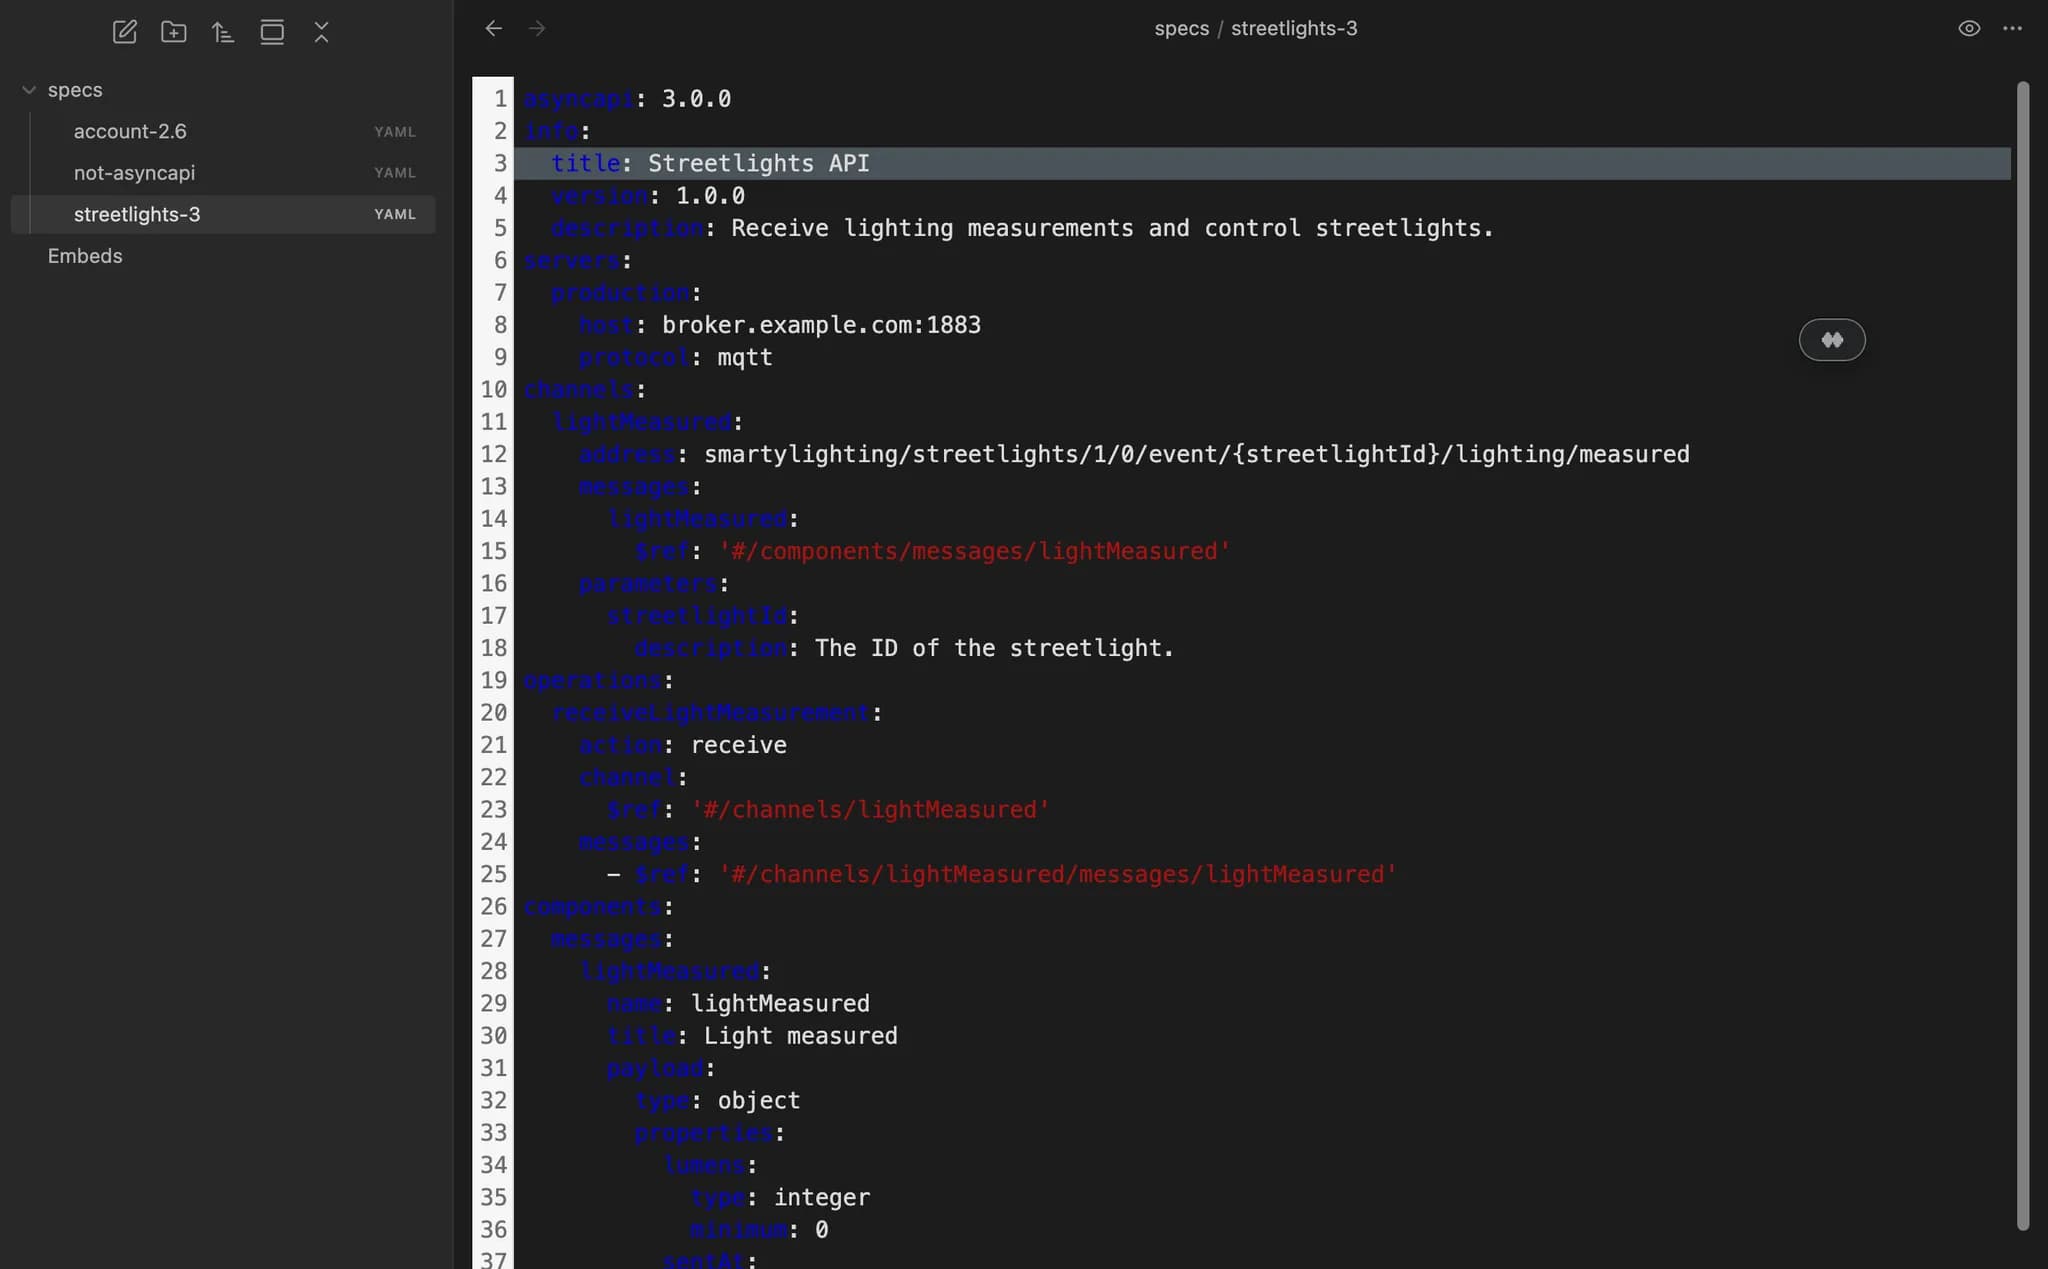The height and width of the screenshot is (1269, 2048).
Task: Click the reference string on line 25
Action: tap(1057, 874)
